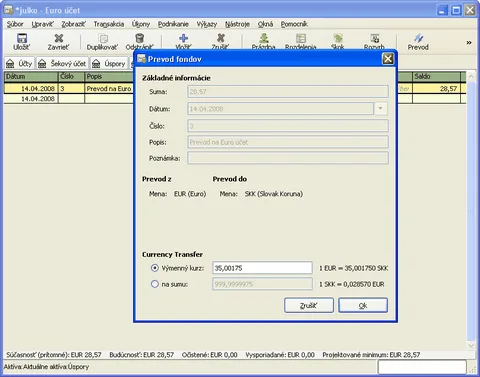Open the Úkony menu
This screenshot has width=480, height=377.
coord(141,24)
